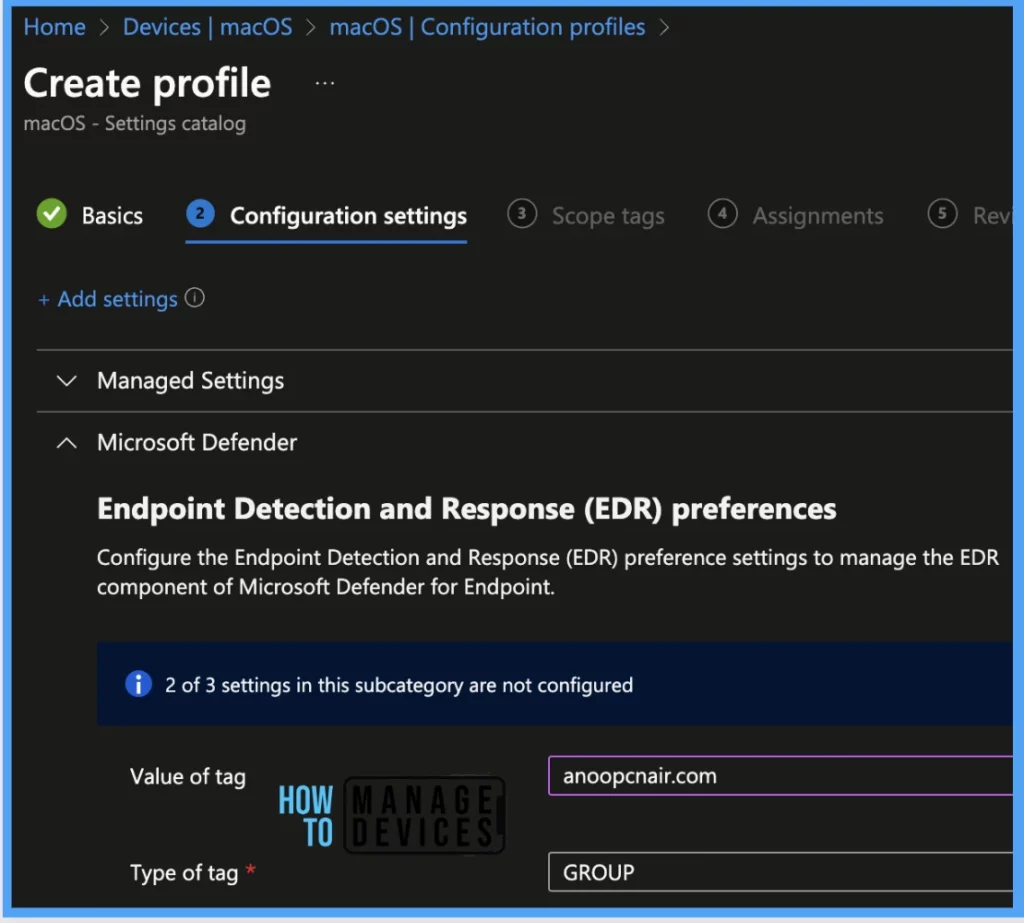Show Add settings info tooltip icon
The image size is (1024, 923).
coord(194,298)
